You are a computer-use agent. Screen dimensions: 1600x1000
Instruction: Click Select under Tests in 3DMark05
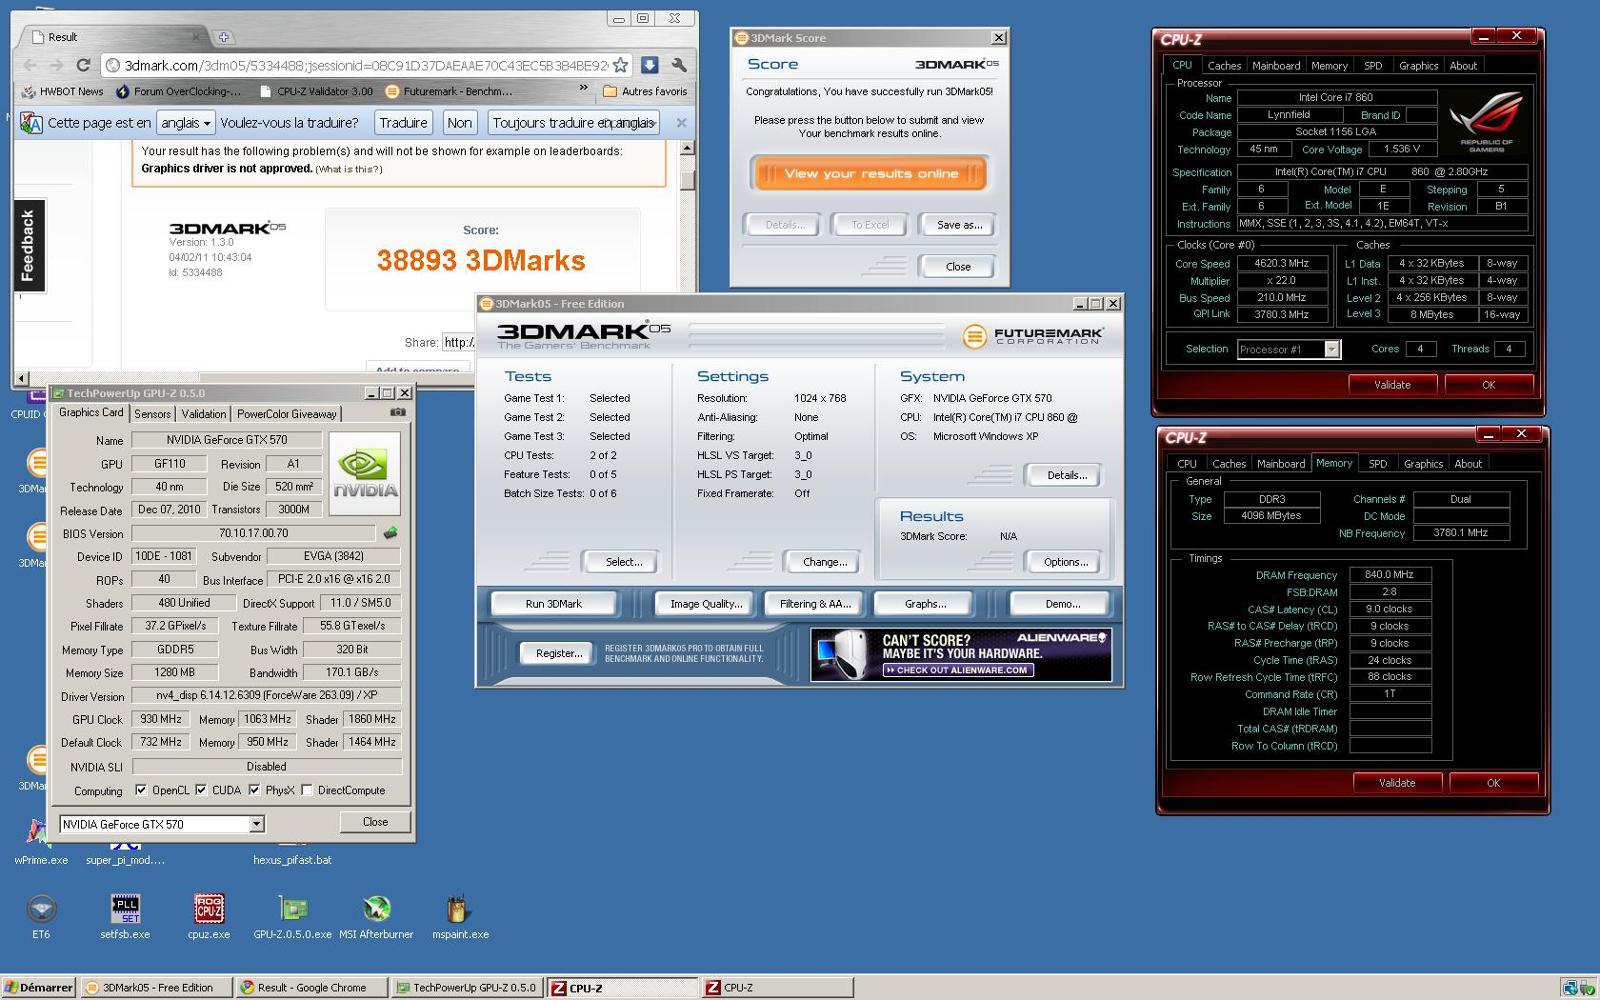tap(623, 562)
